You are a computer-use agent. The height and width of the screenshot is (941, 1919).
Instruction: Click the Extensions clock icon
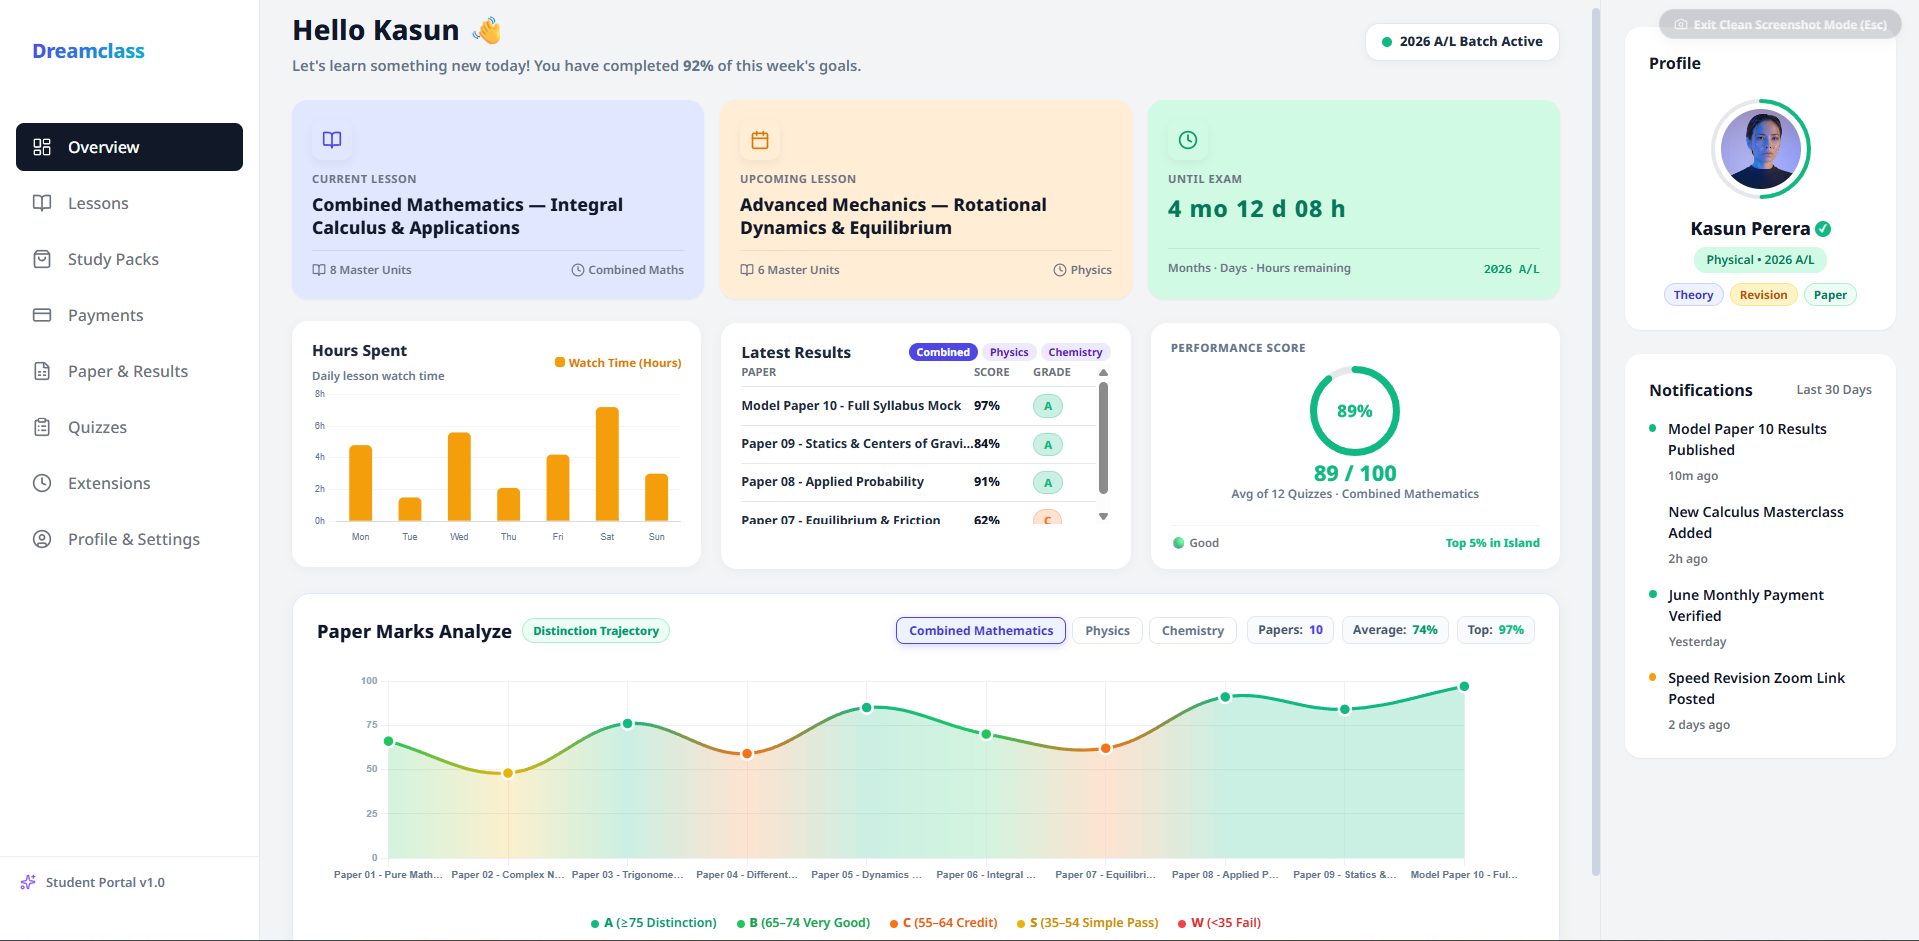pyautogui.click(x=42, y=483)
